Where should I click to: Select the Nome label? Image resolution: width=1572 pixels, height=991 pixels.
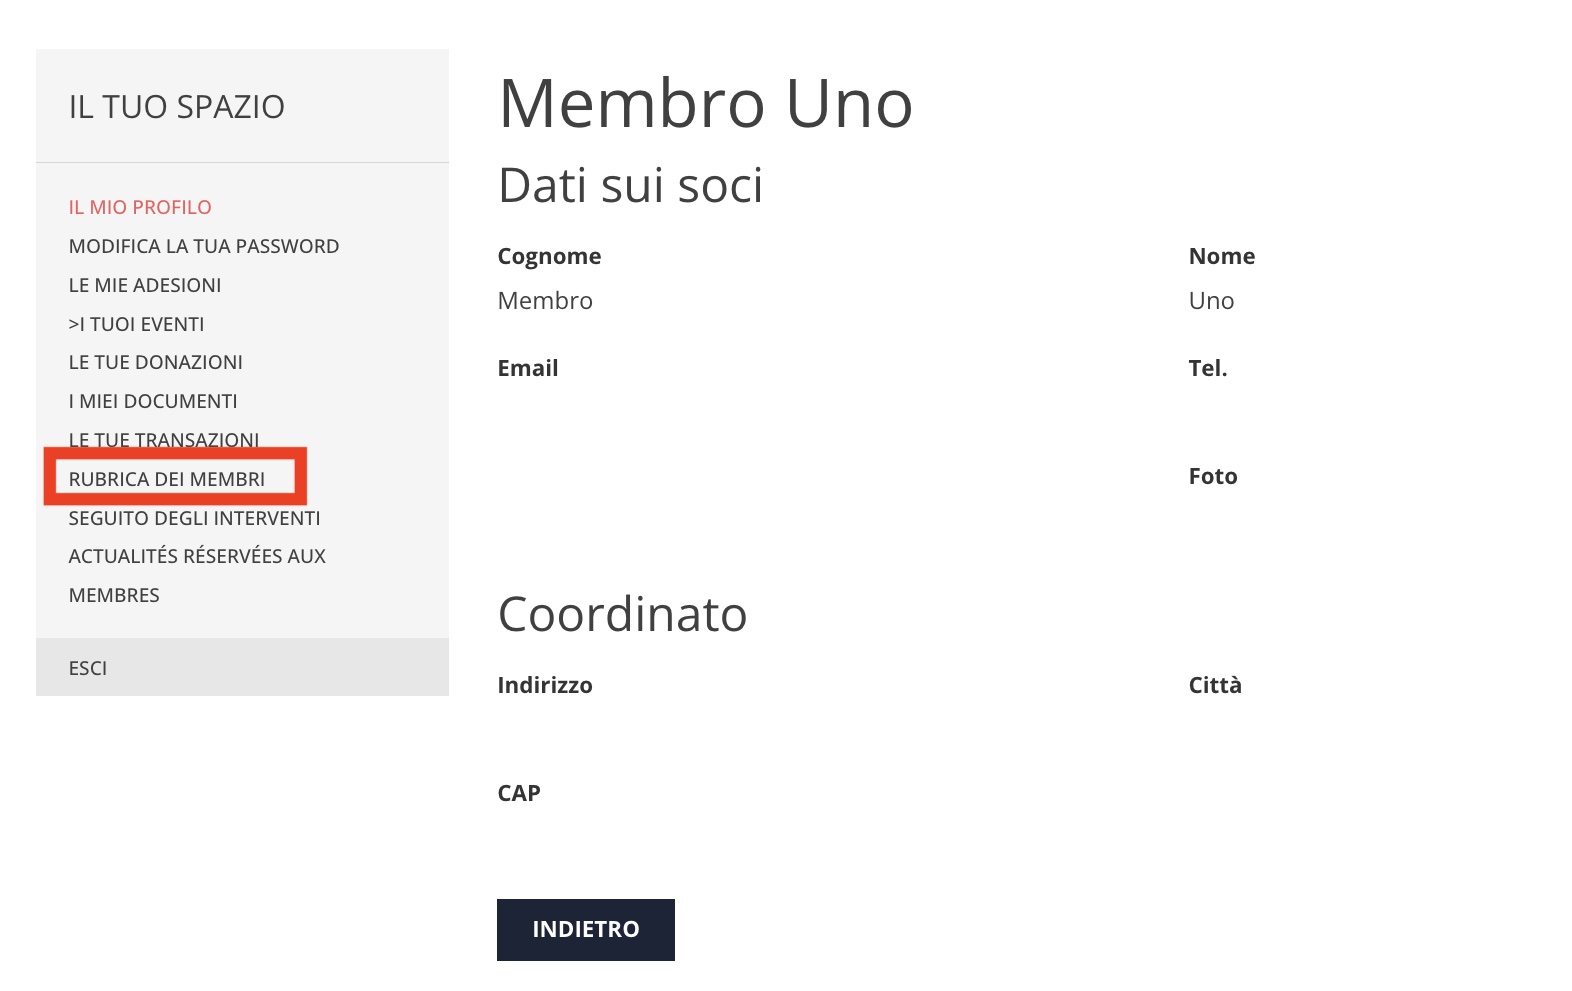pyautogui.click(x=1222, y=256)
